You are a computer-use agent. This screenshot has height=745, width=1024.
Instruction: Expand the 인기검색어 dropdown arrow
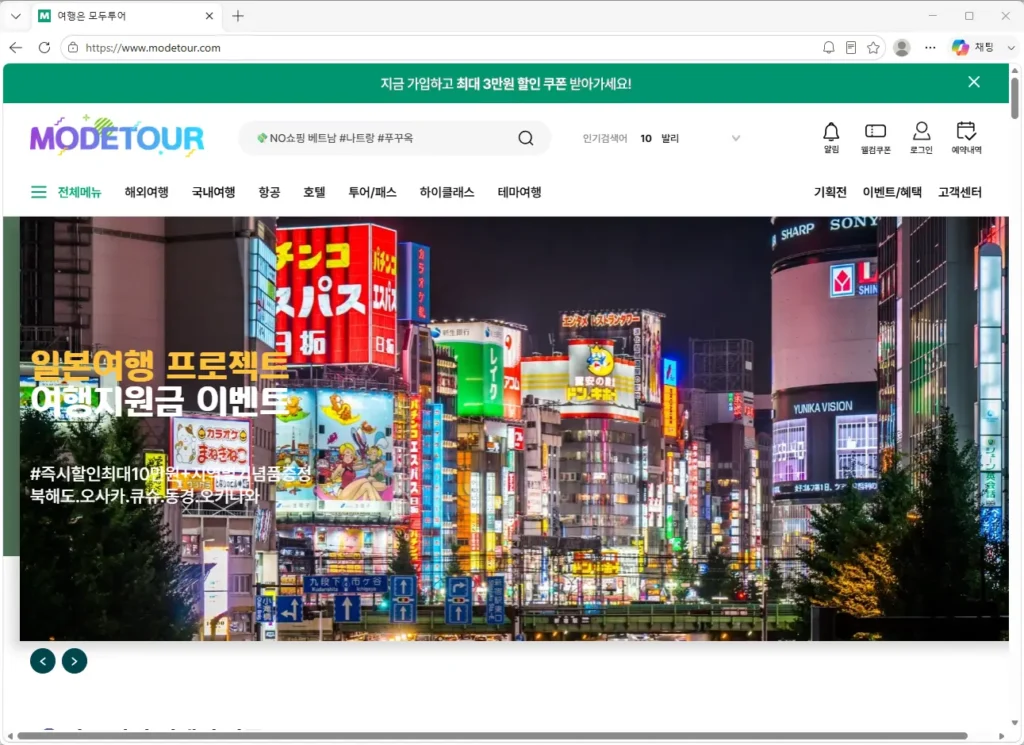pos(736,138)
